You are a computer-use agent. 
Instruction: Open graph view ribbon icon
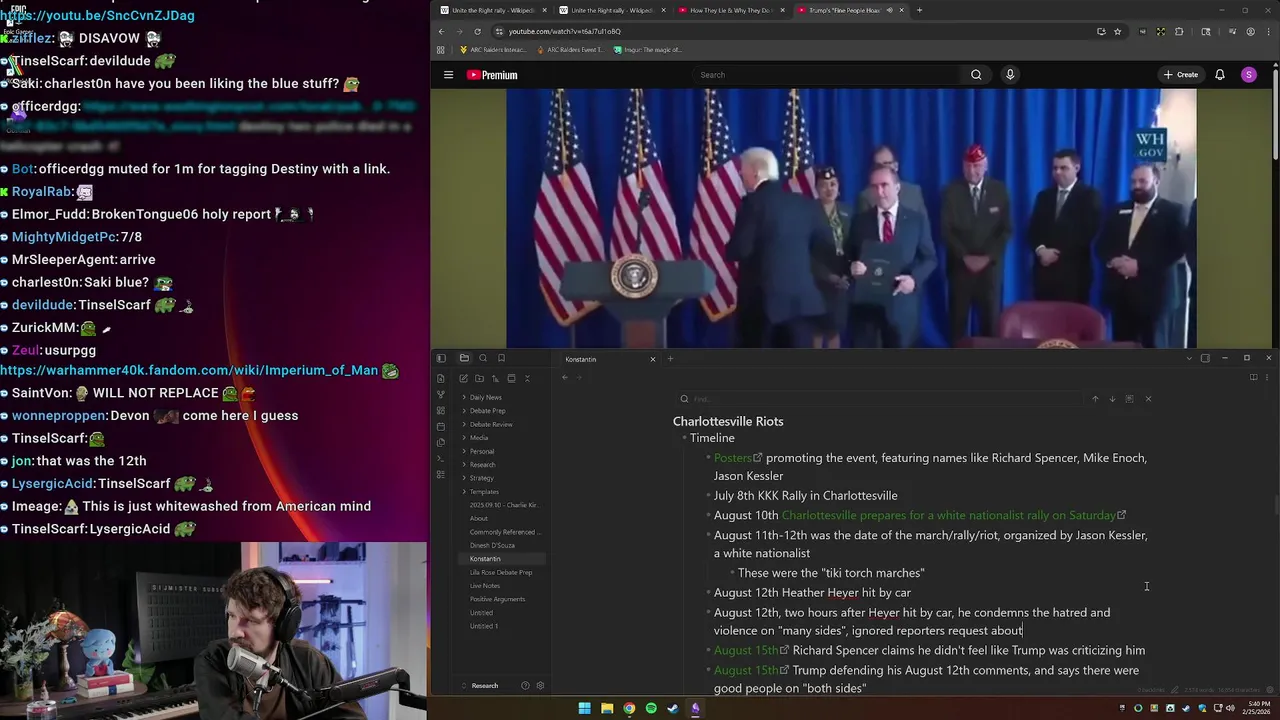coord(441,394)
